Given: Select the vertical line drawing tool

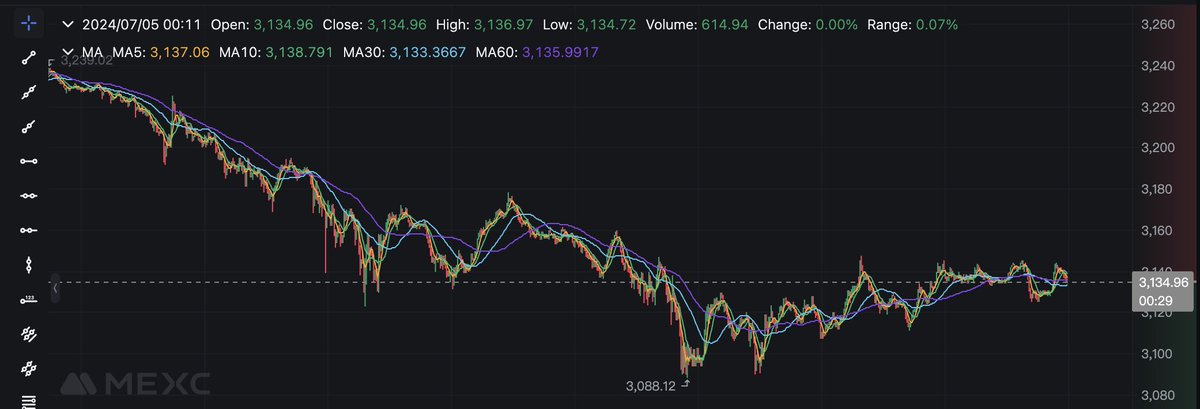Looking at the screenshot, I should click(x=29, y=265).
